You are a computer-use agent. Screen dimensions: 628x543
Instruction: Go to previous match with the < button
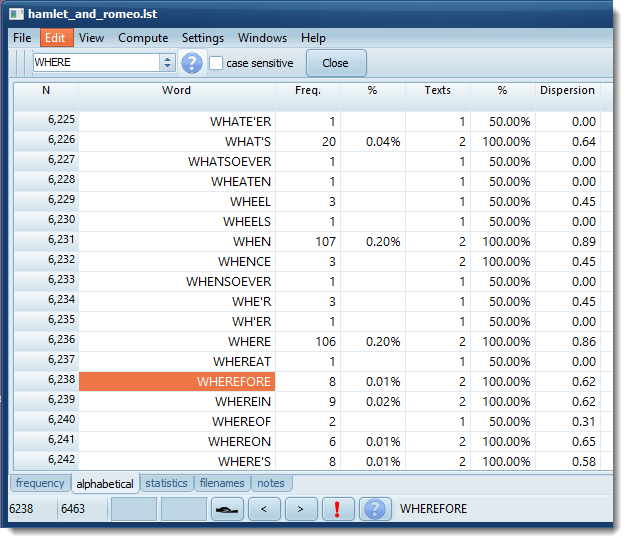tap(264, 509)
